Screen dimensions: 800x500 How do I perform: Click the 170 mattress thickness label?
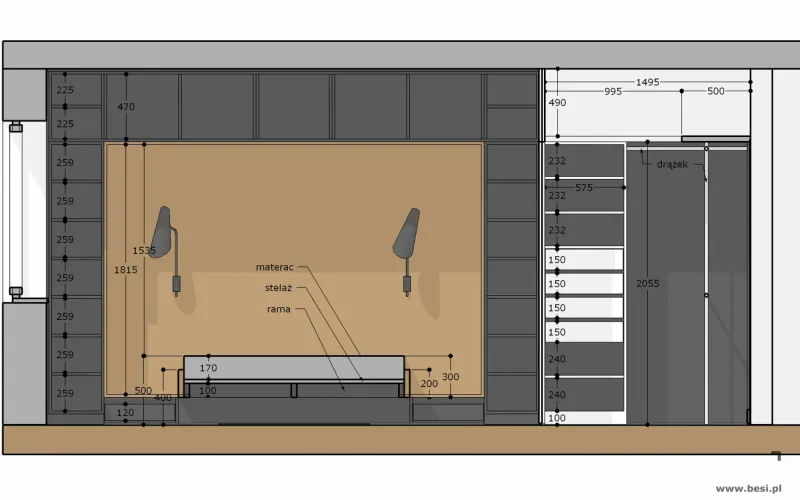208,368
